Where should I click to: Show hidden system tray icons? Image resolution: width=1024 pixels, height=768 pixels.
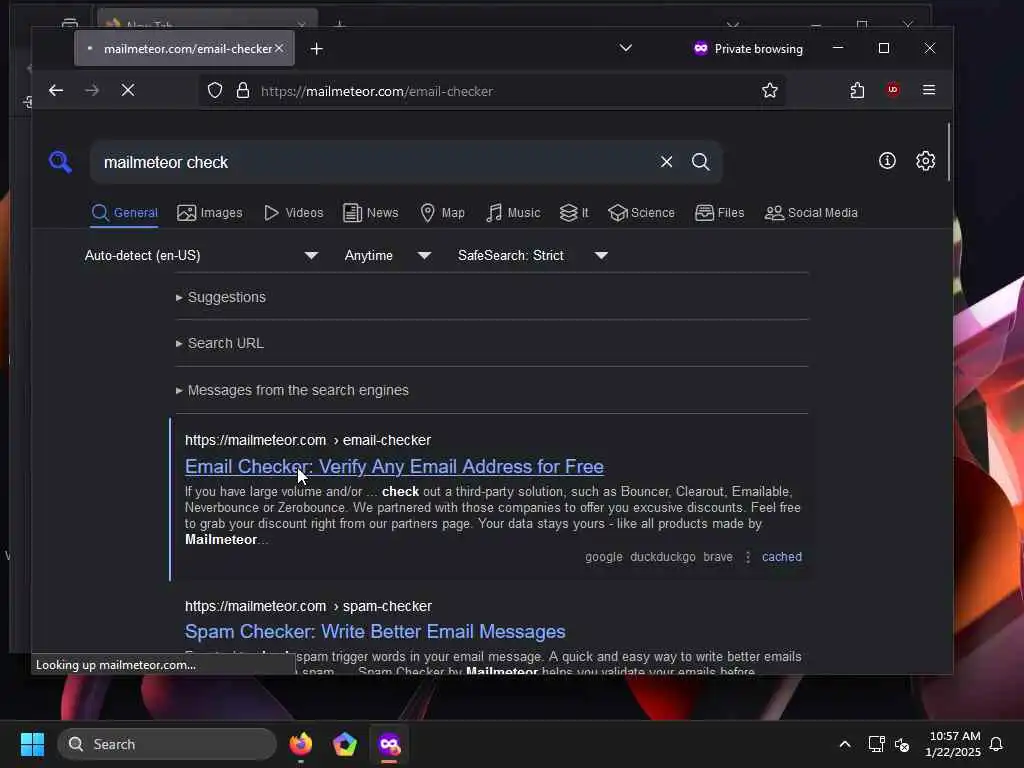click(844, 744)
